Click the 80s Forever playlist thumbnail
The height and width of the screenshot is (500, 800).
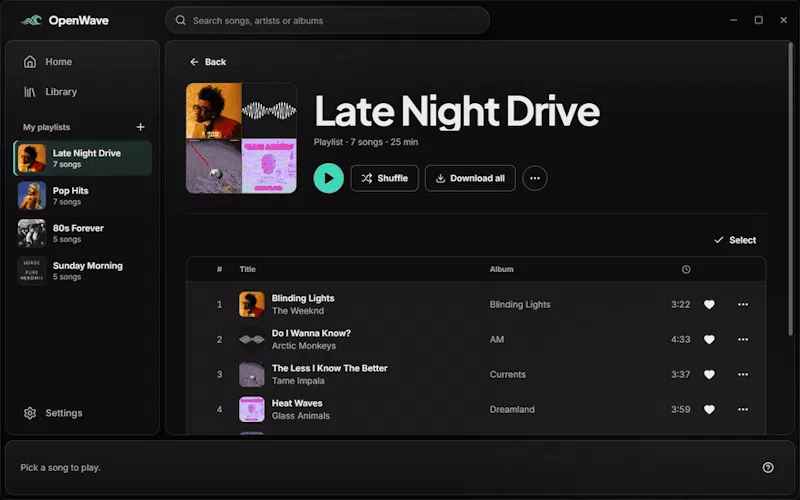32,233
